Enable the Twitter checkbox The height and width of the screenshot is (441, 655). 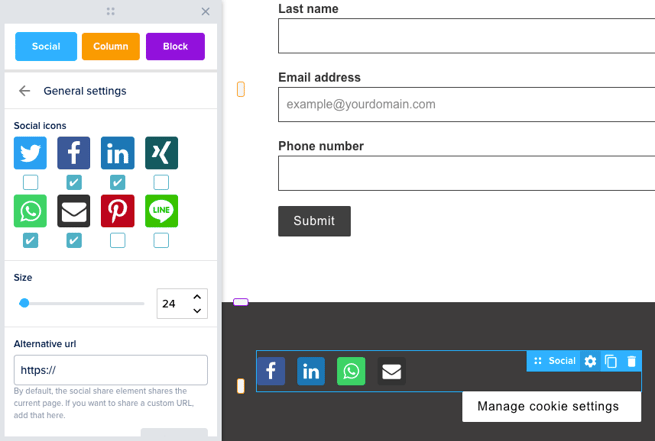coord(31,182)
